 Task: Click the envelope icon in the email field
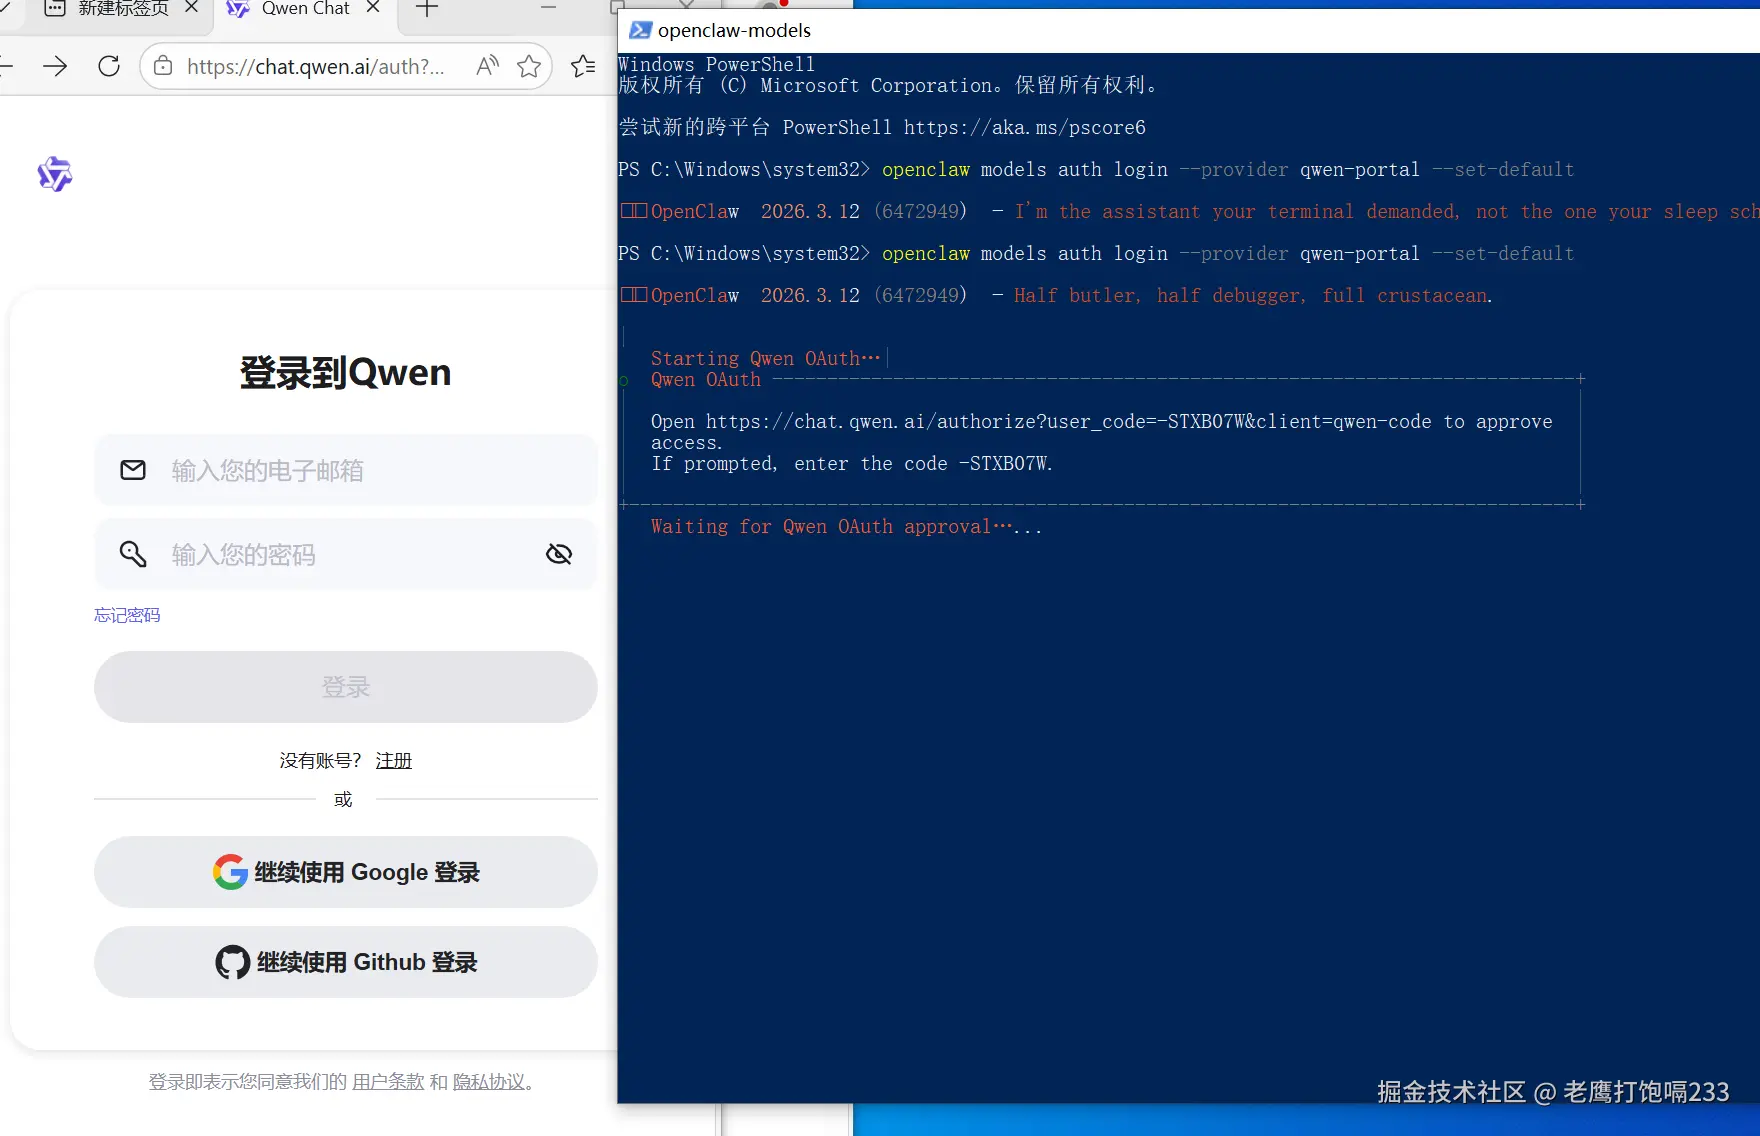[133, 470]
